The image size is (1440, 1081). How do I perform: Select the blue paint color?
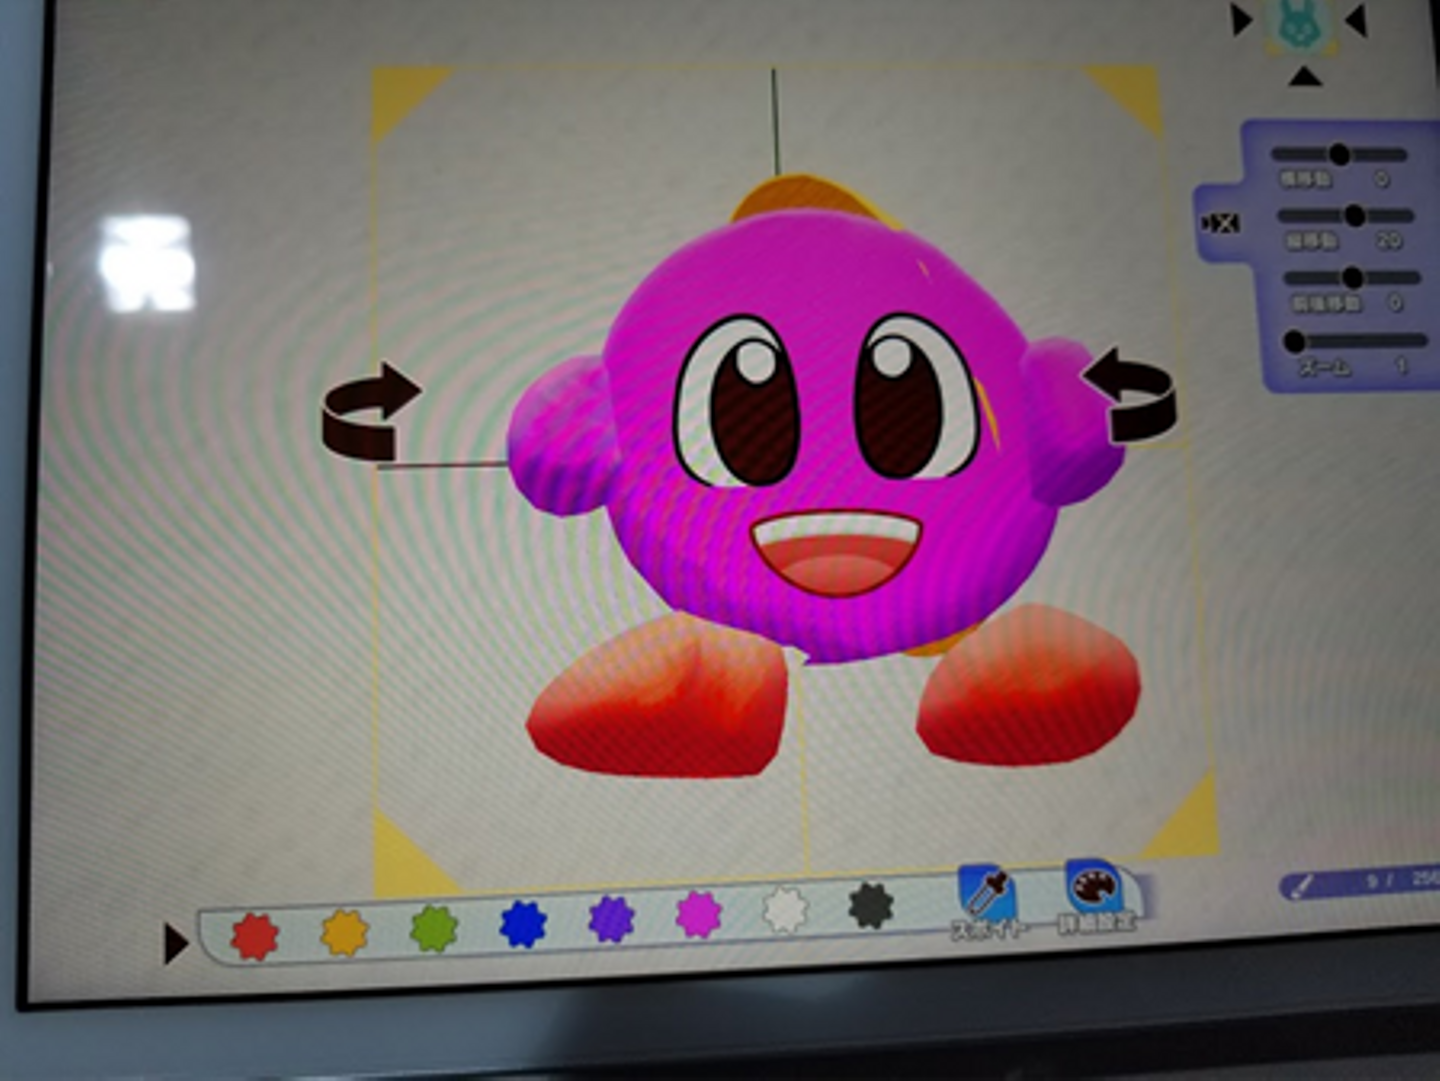[x=523, y=922]
